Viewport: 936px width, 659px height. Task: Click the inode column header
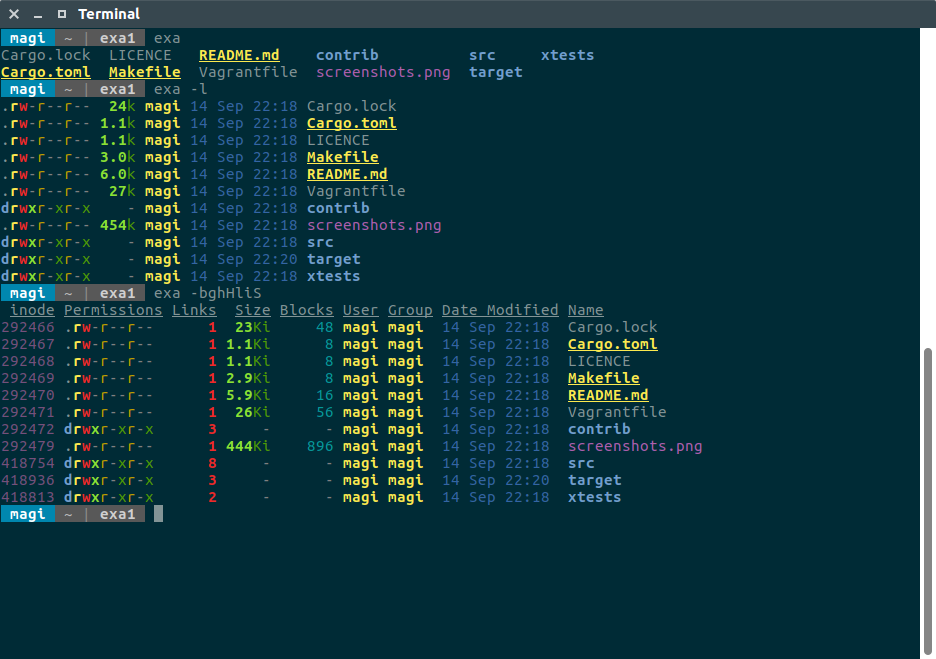point(32,310)
